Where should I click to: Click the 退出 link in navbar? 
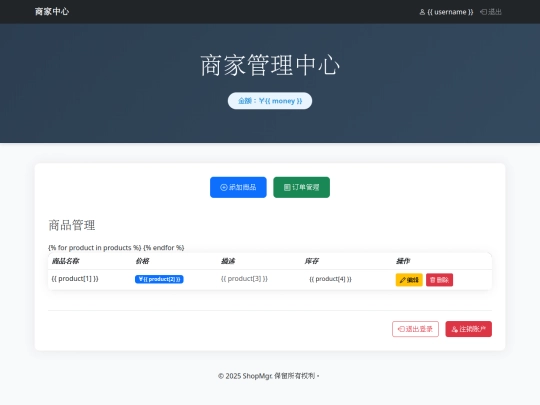[x=491, y=12]
